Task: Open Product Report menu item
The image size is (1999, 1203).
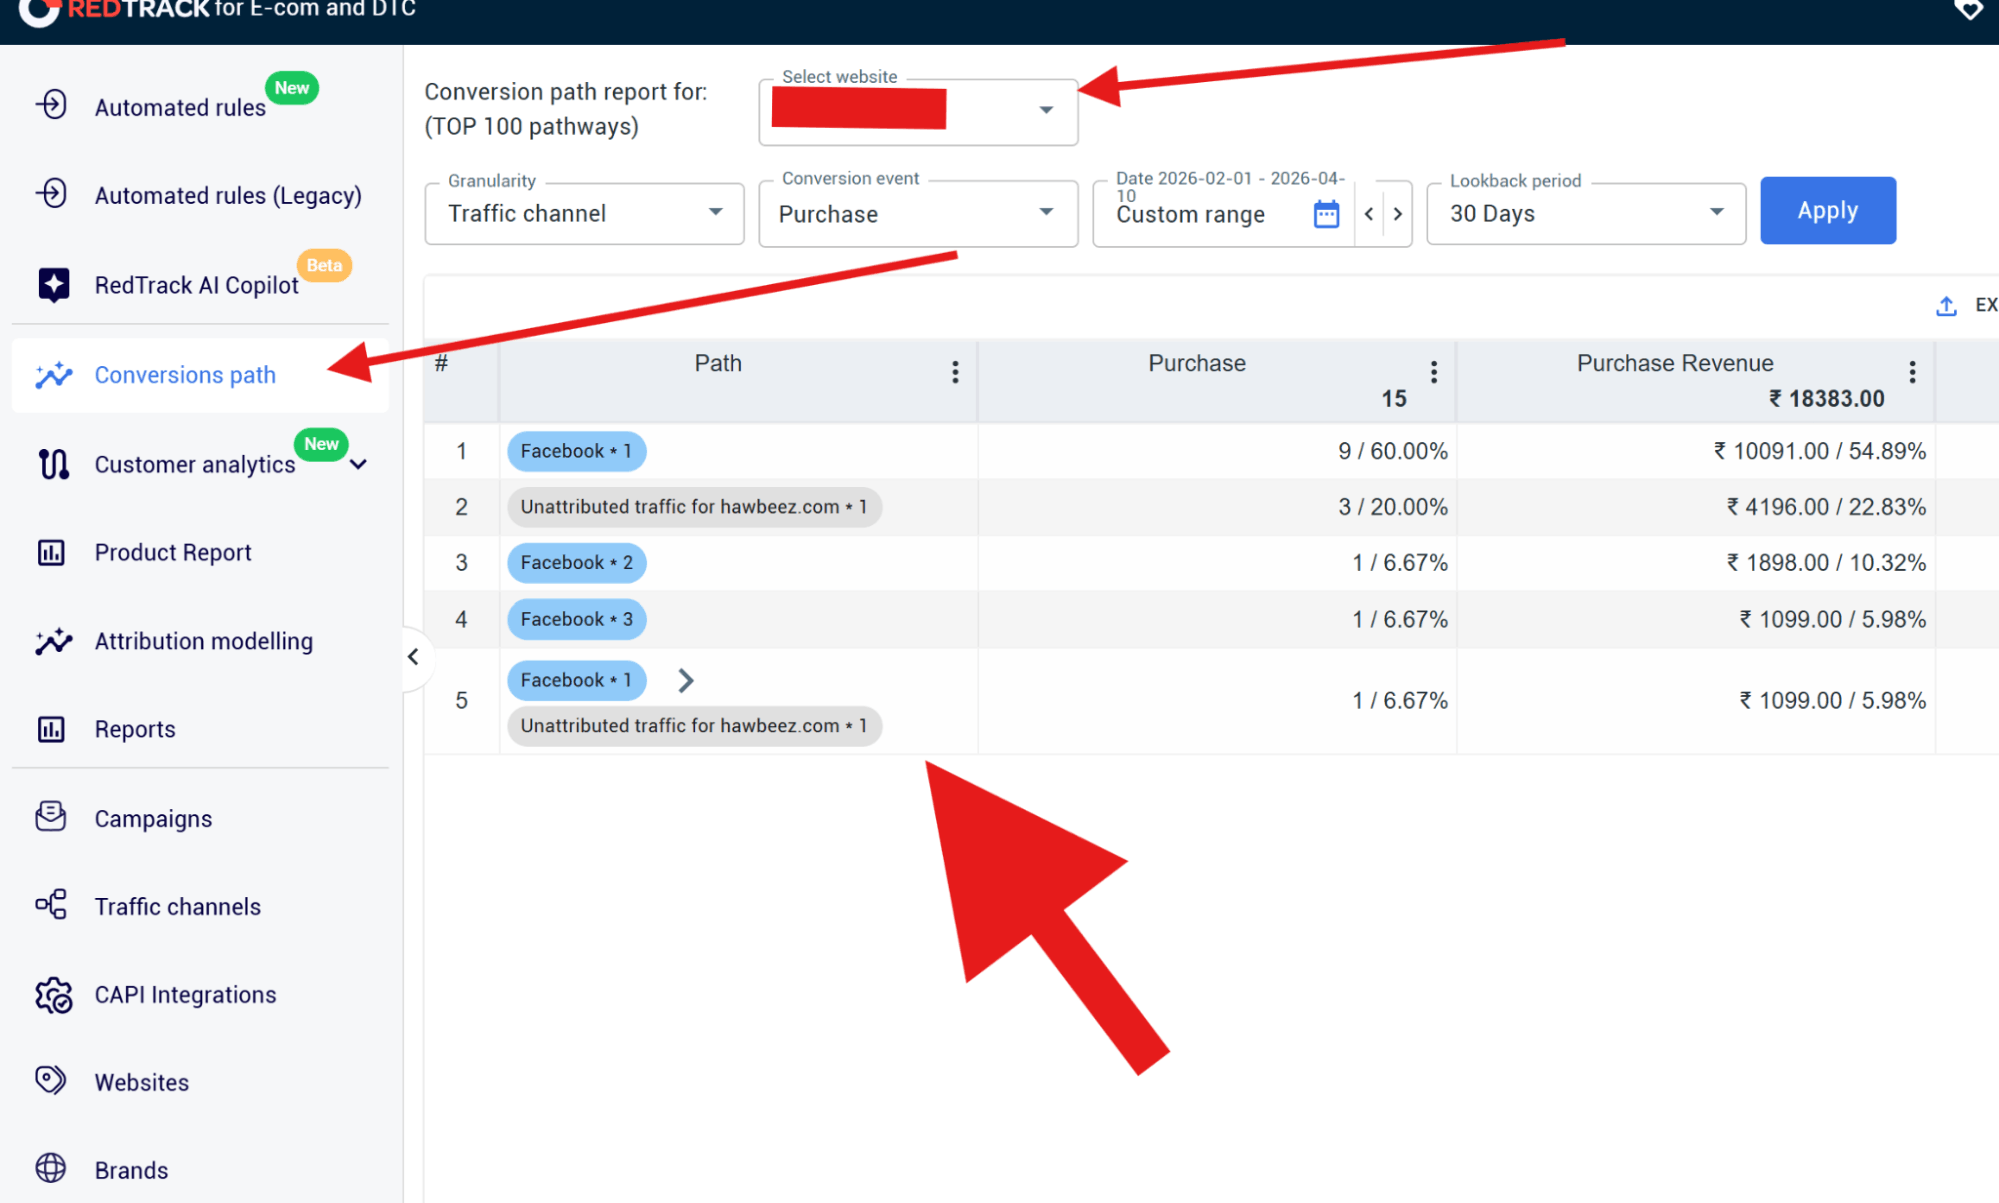Action: pyautogui.click(x=200, y=552)
